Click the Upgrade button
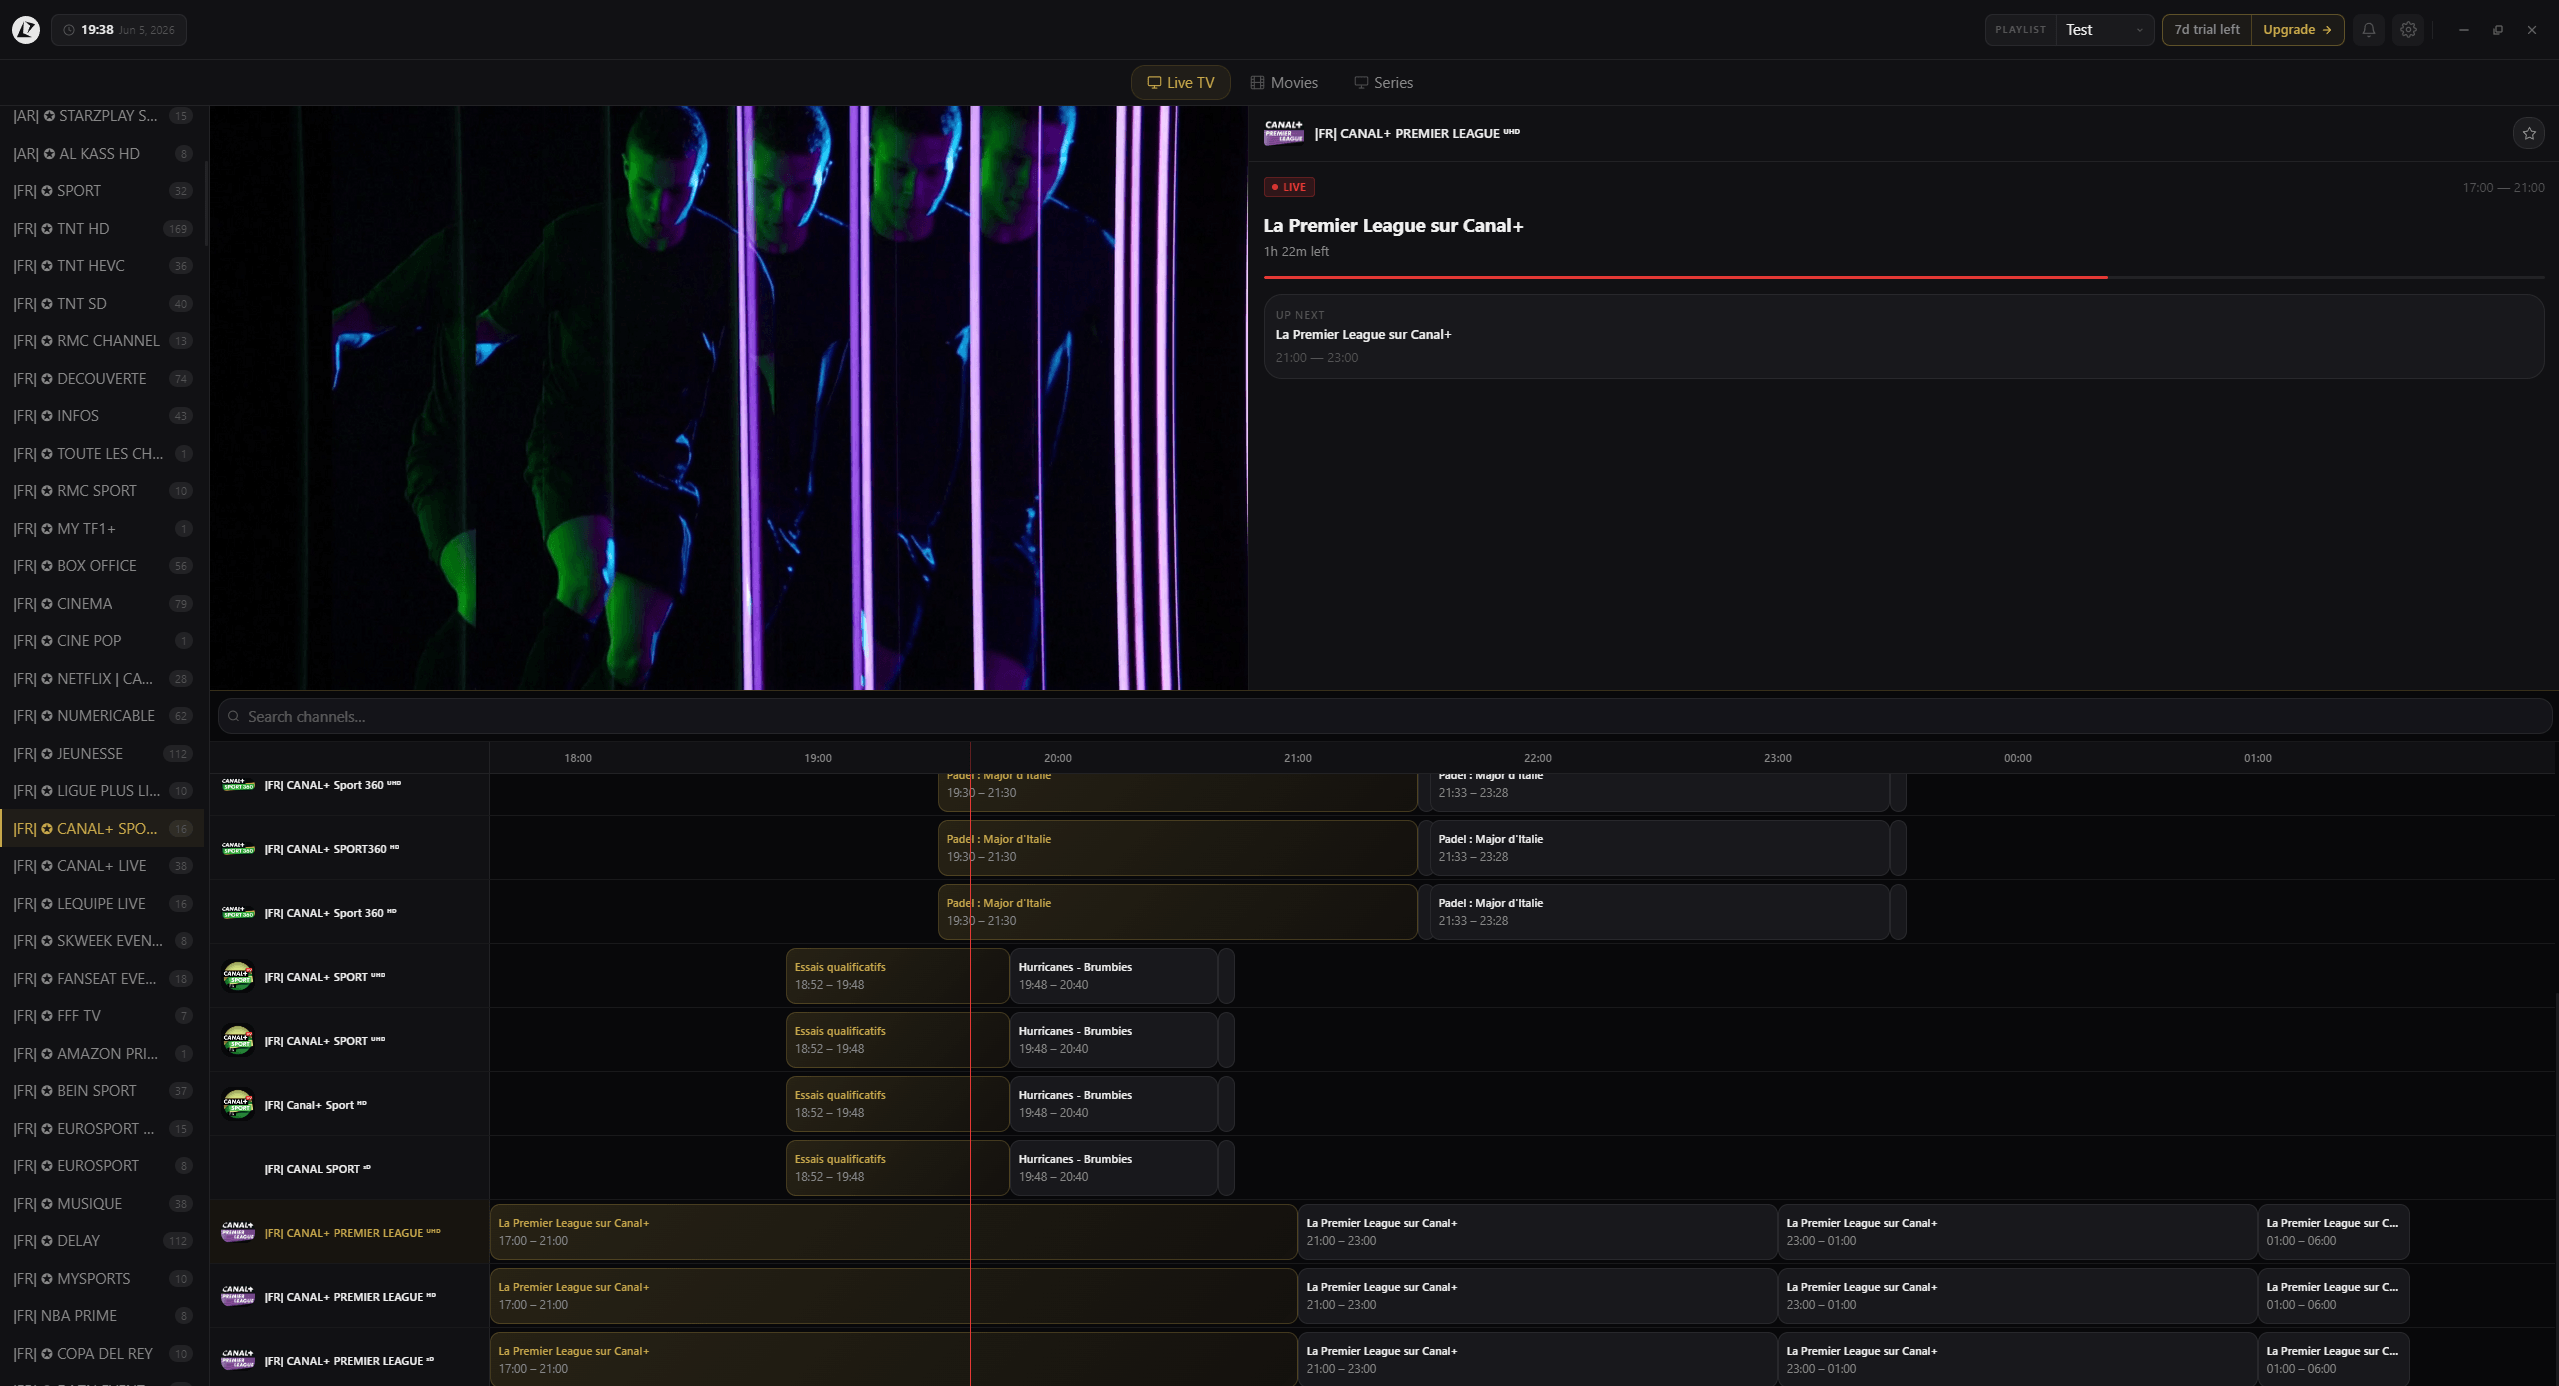The height and width of the screenshot is (1386, 2559). coord(2297,30)
